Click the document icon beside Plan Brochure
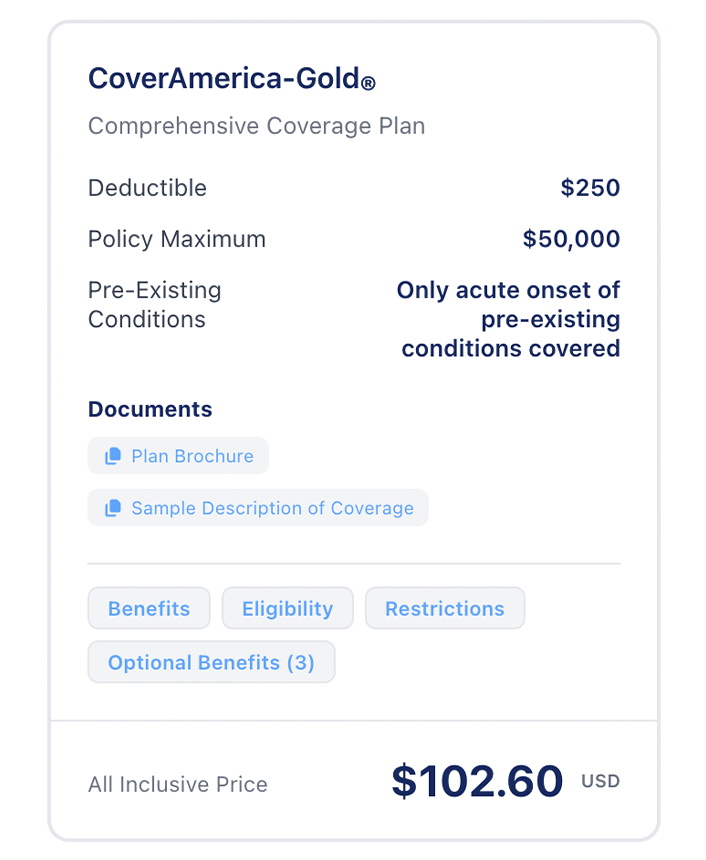Viewport: 706px width, 860px height. click(113, 456)
